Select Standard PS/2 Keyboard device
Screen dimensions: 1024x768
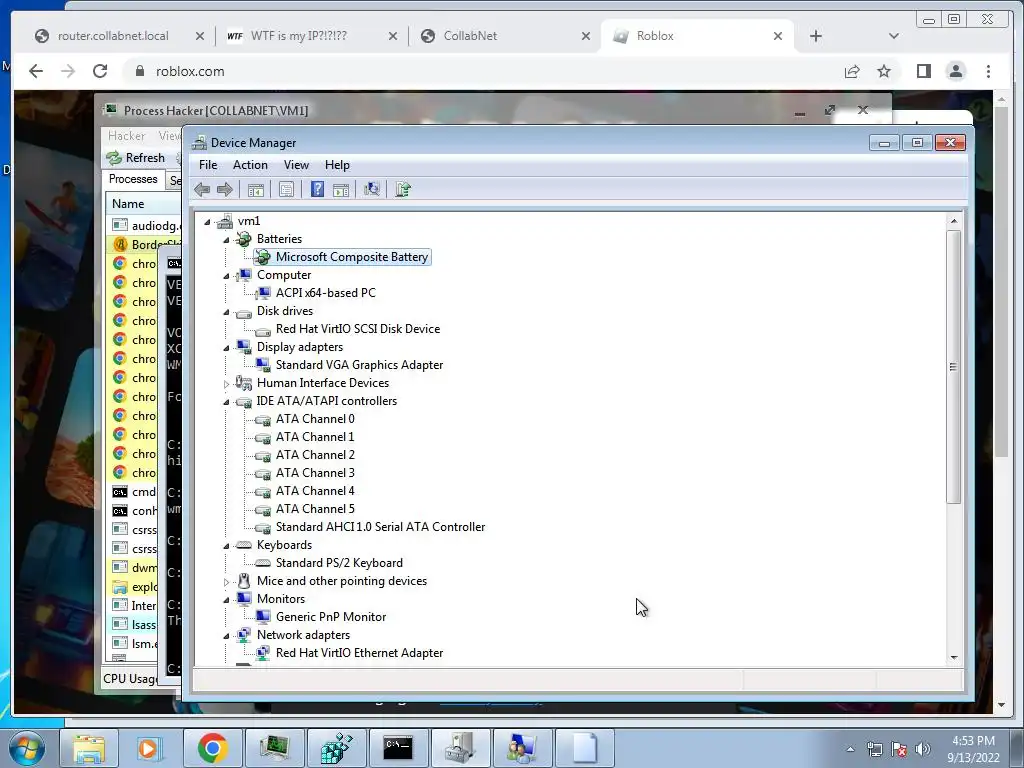click(x=339, y=562)
